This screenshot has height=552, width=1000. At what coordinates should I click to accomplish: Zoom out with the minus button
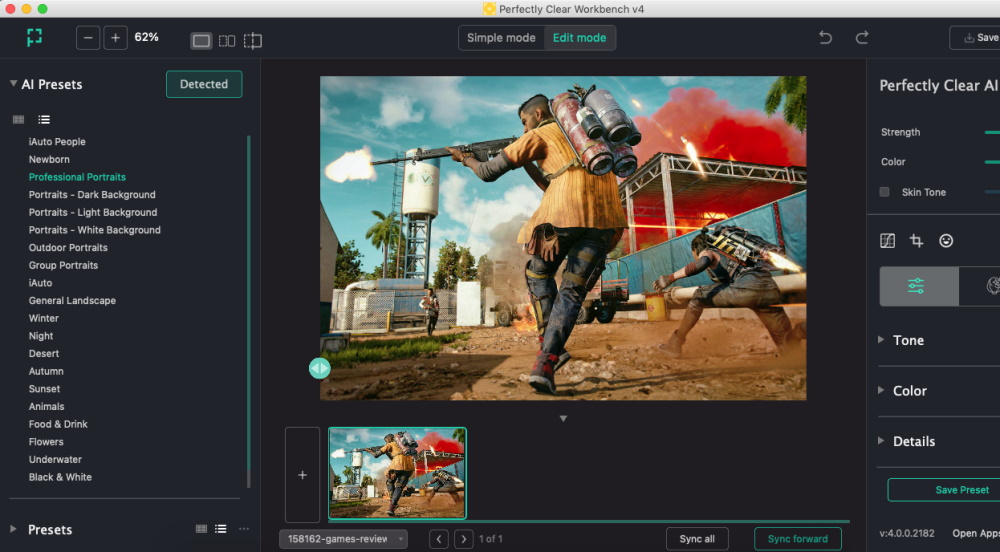[x=88, y=38]
